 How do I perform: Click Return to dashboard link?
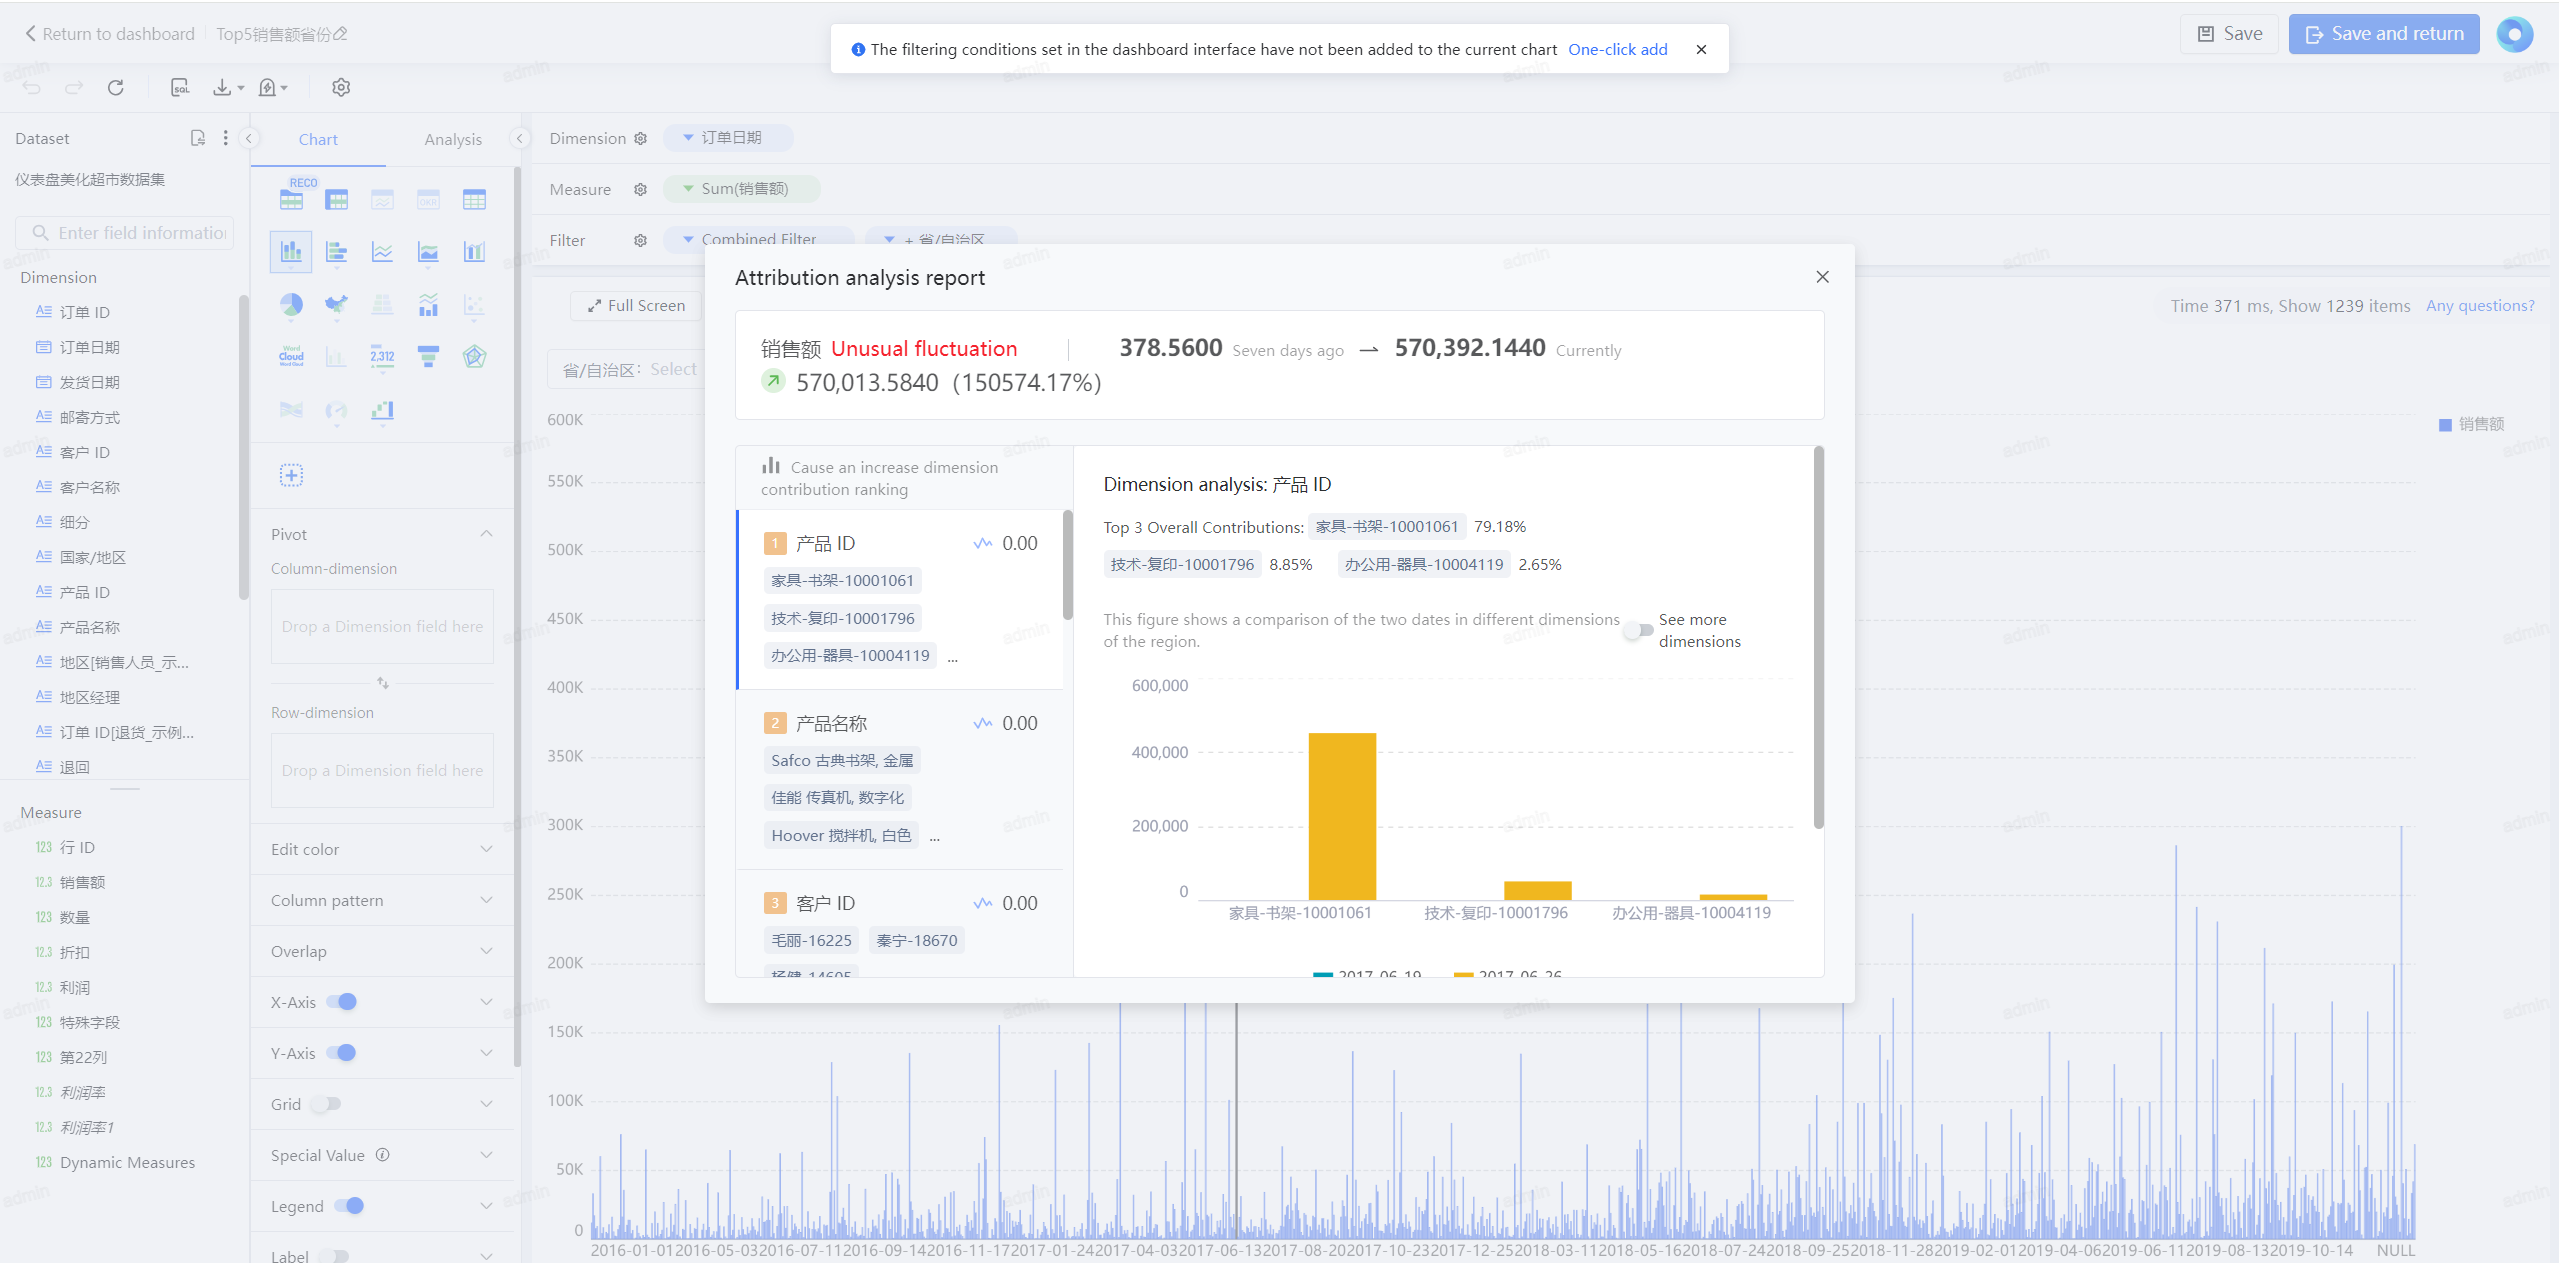click(110, 34)
